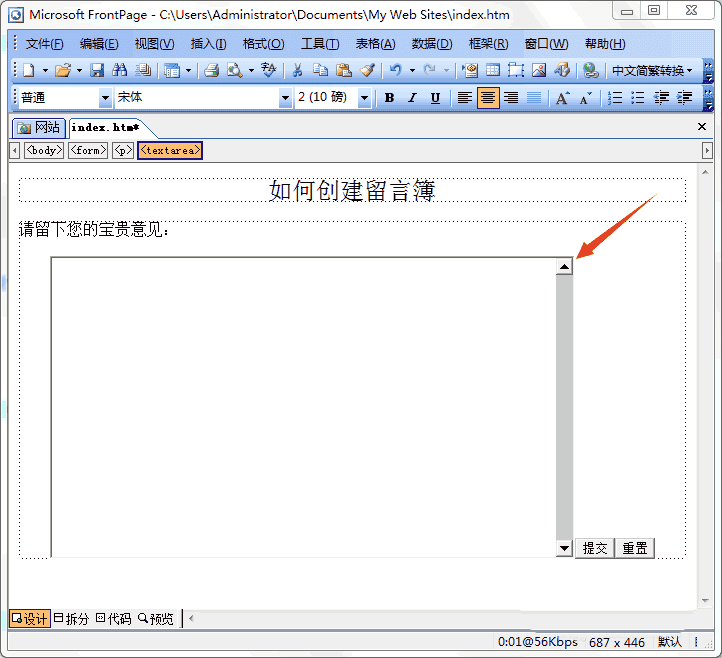The width and height of the screenshot is (722, 658).
Task: Click the 提交 submit button
Action: (594, 548)
